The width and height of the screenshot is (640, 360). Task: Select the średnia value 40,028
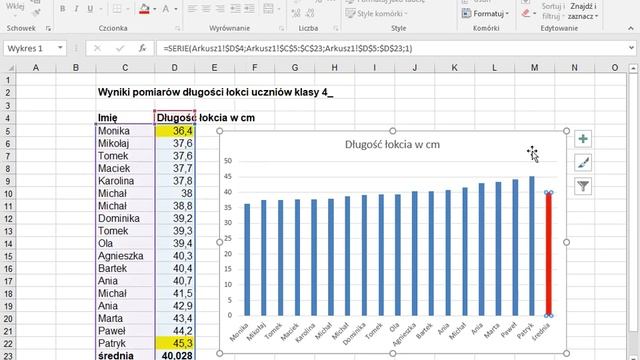click(x=175, y=356)
